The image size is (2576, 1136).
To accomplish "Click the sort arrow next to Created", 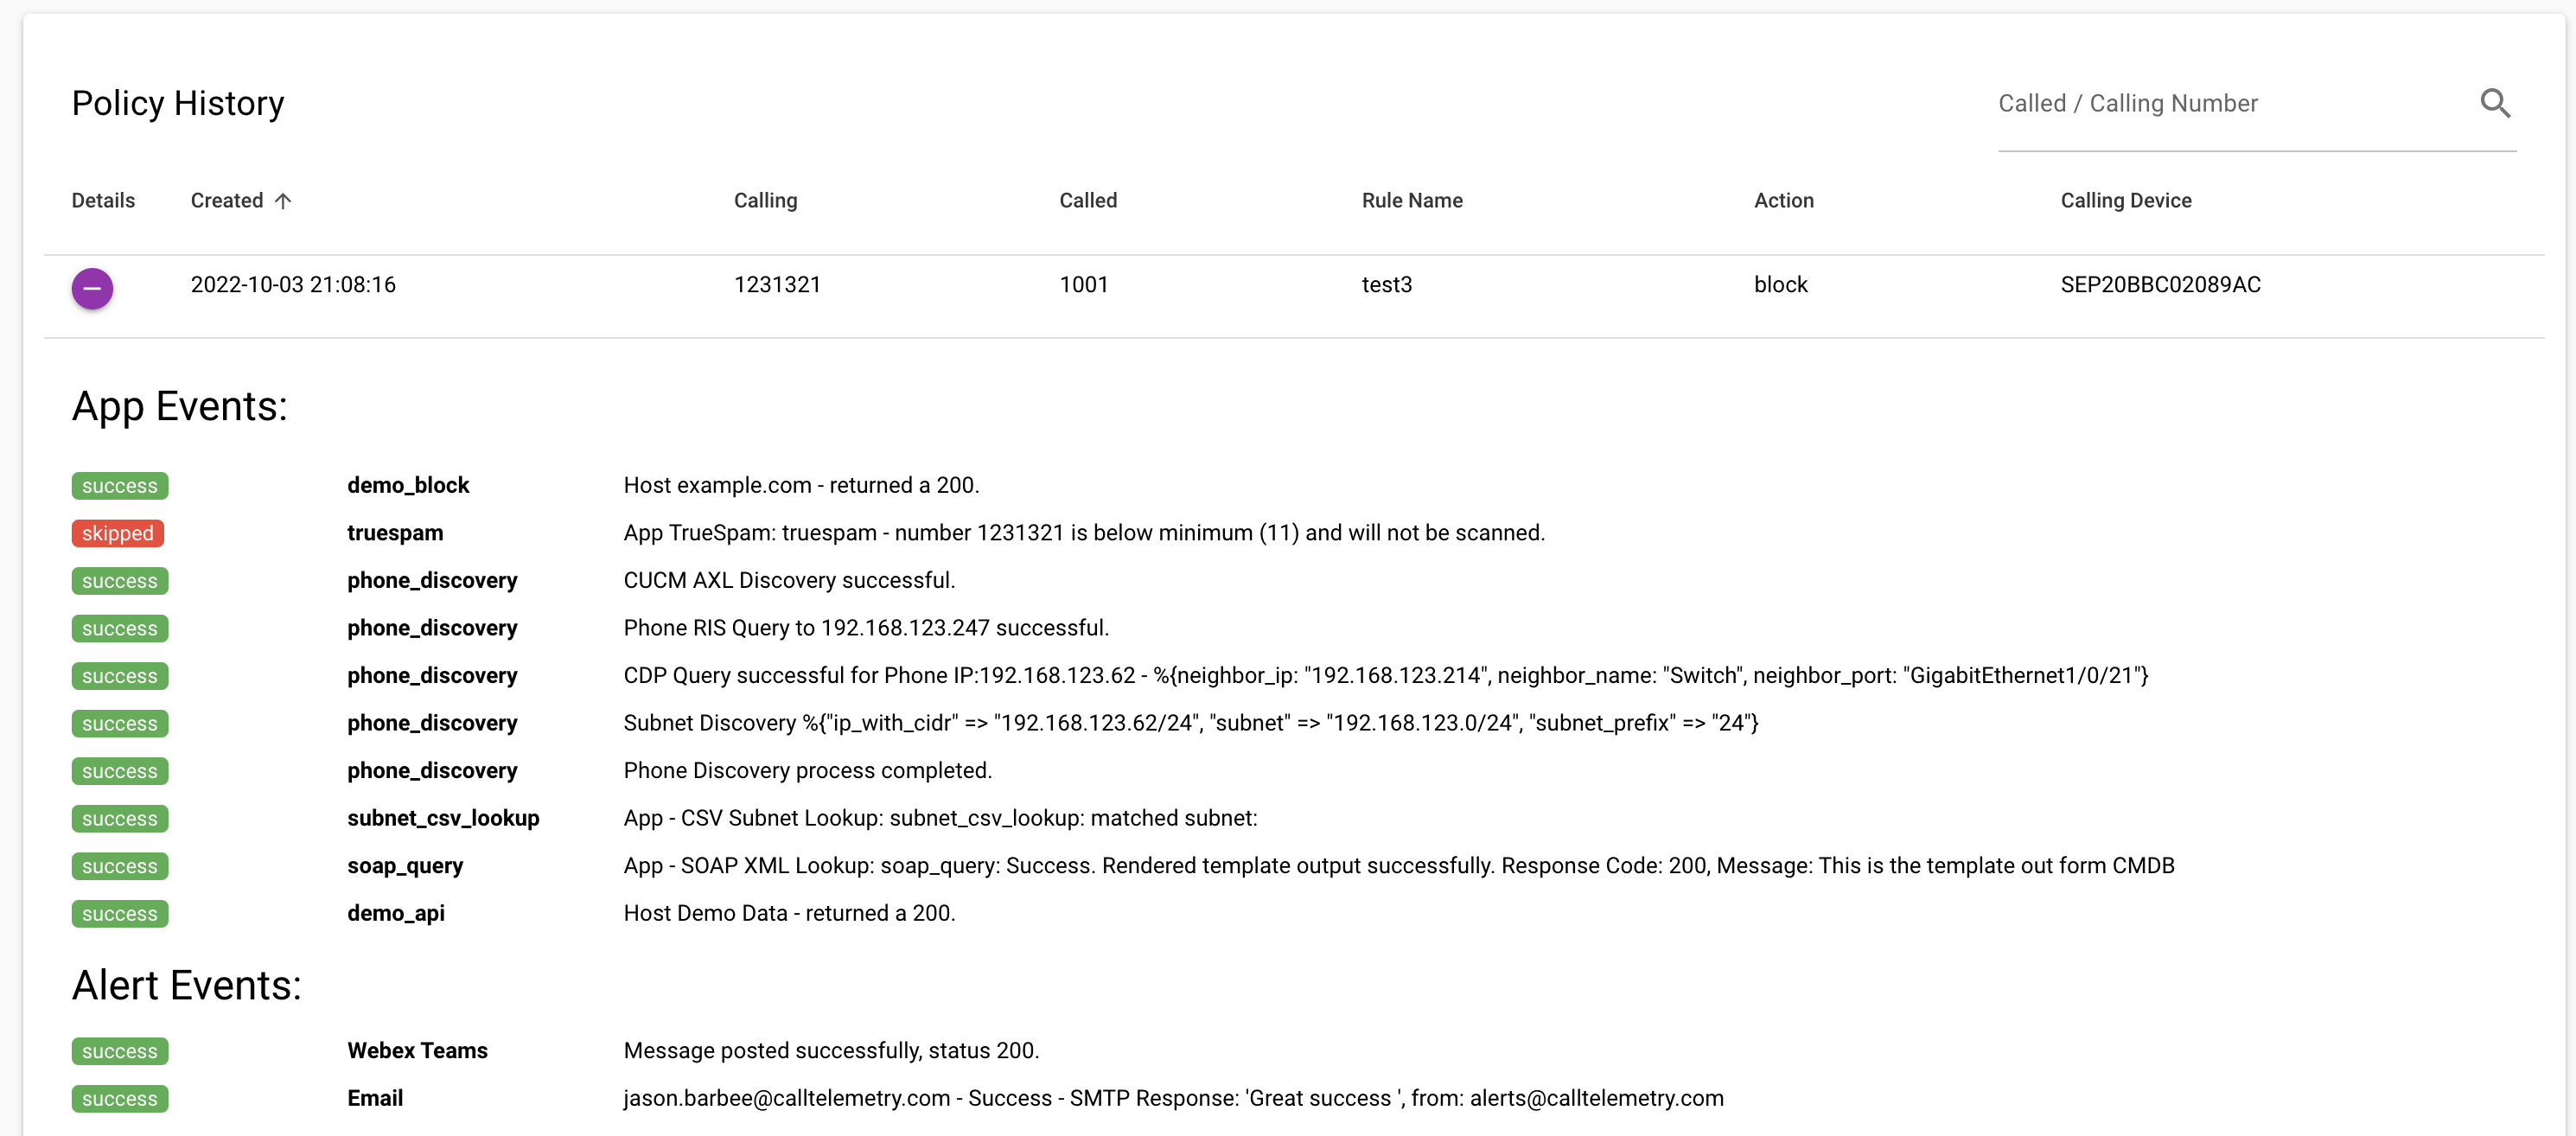I will (283, 200).
